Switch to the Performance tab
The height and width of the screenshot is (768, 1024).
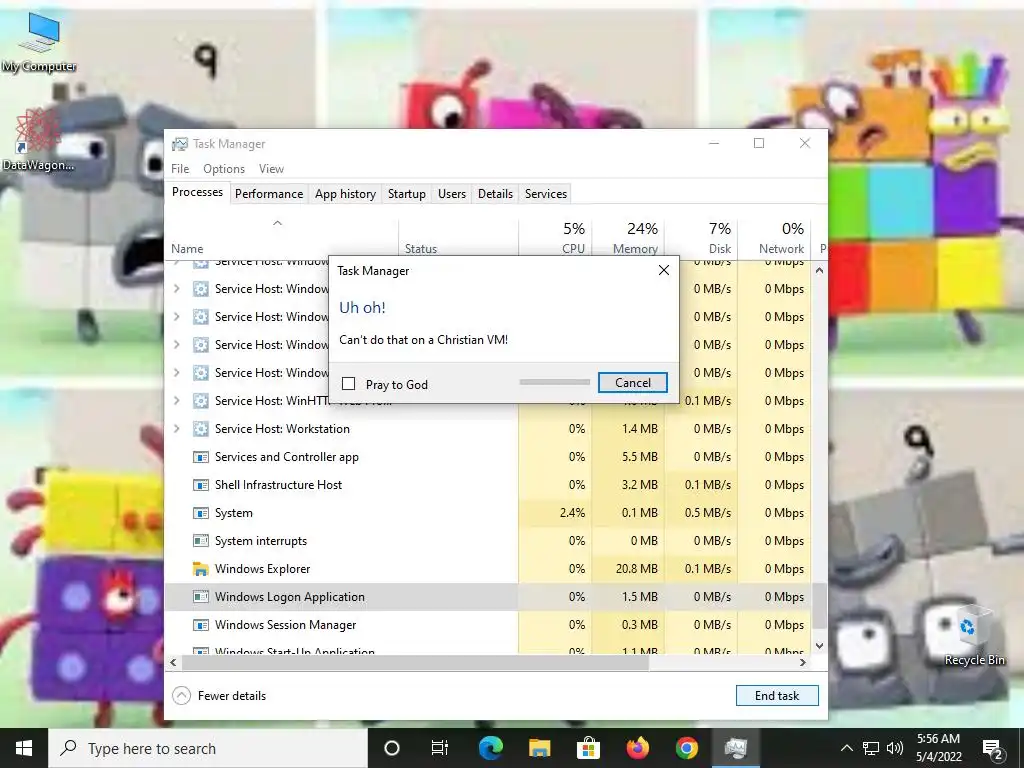point(269,194)
